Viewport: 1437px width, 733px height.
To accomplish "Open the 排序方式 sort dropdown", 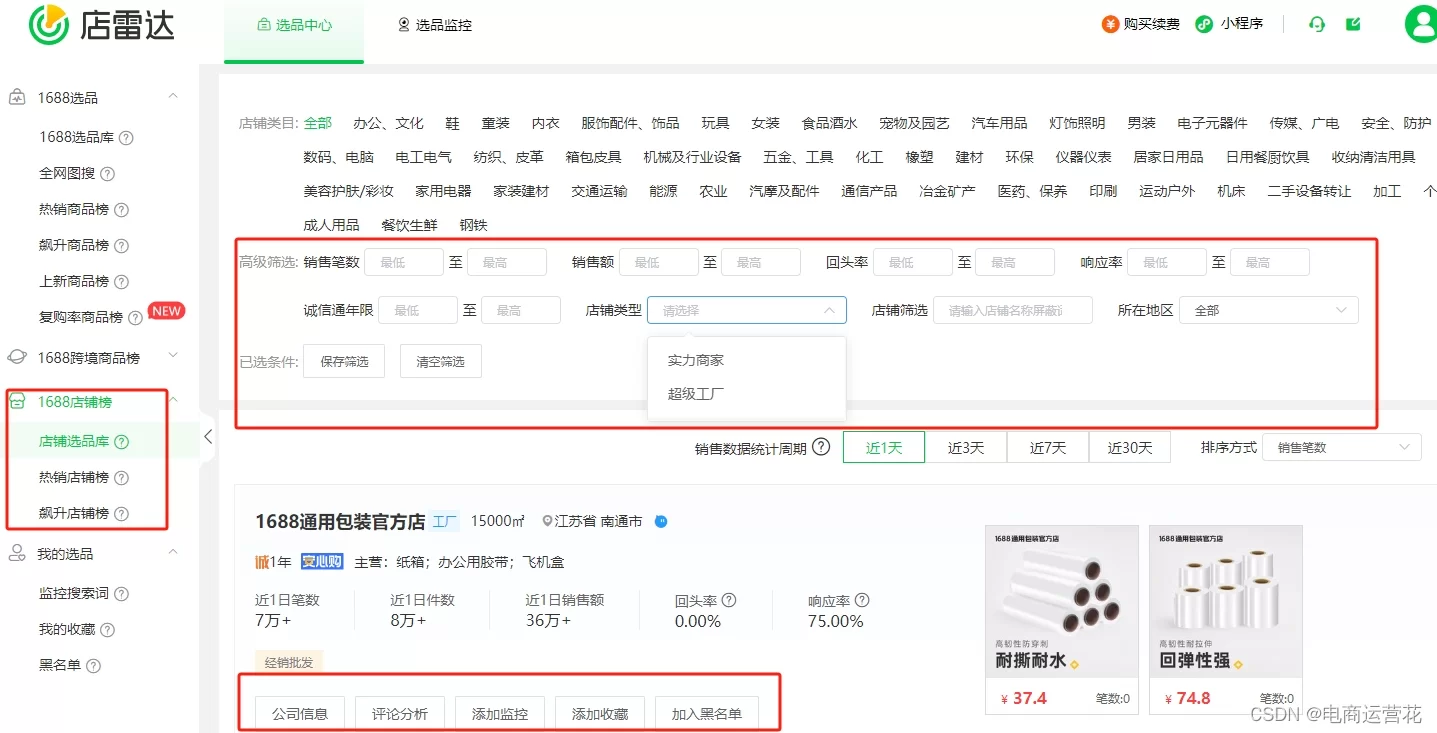I will pyautogui.click(x=1340, y=448).
